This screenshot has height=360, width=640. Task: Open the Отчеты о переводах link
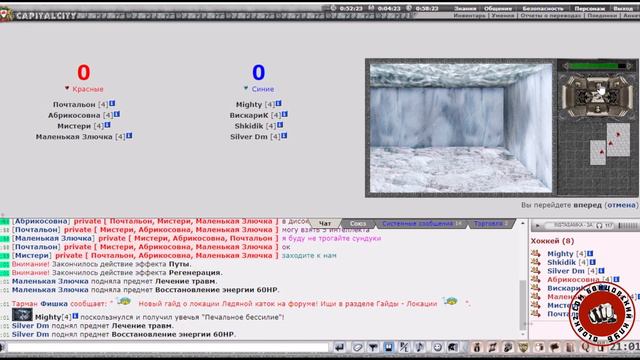(551, 16)
